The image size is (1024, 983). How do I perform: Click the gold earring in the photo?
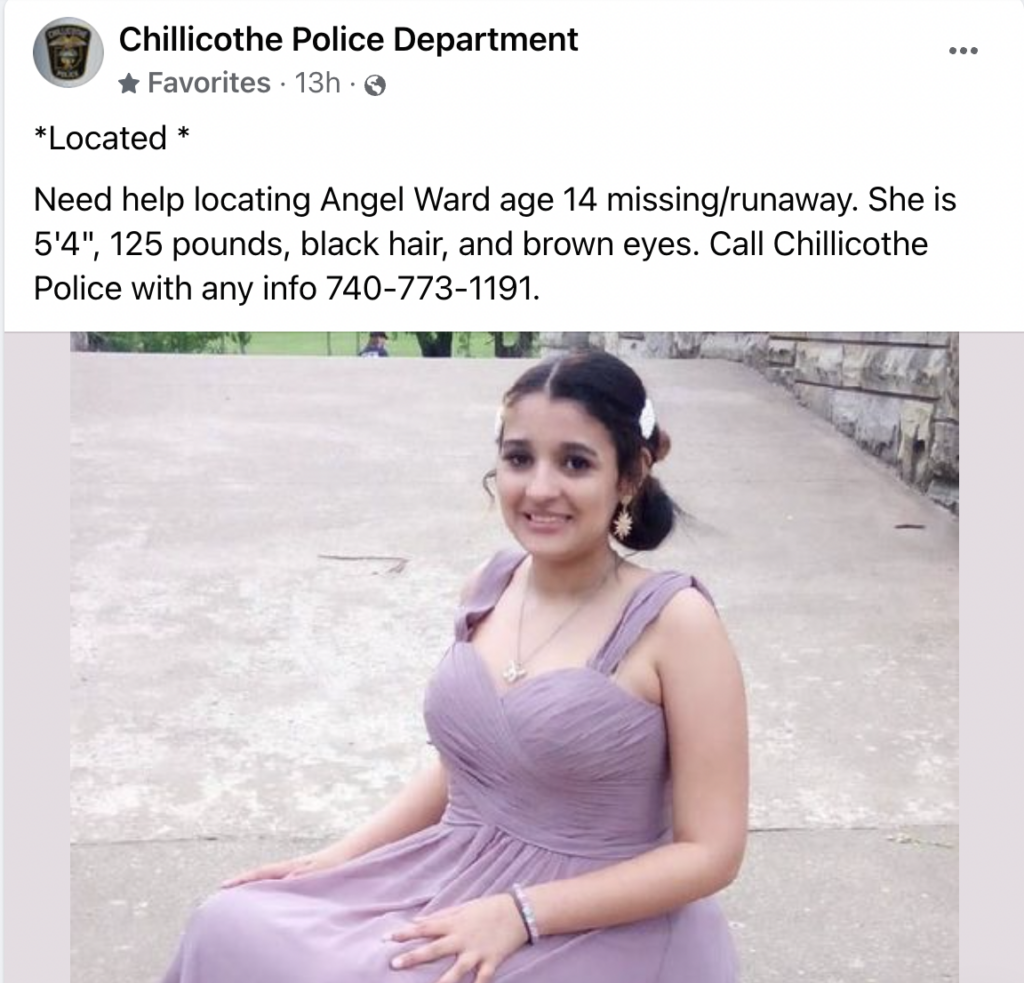[623, 517]
